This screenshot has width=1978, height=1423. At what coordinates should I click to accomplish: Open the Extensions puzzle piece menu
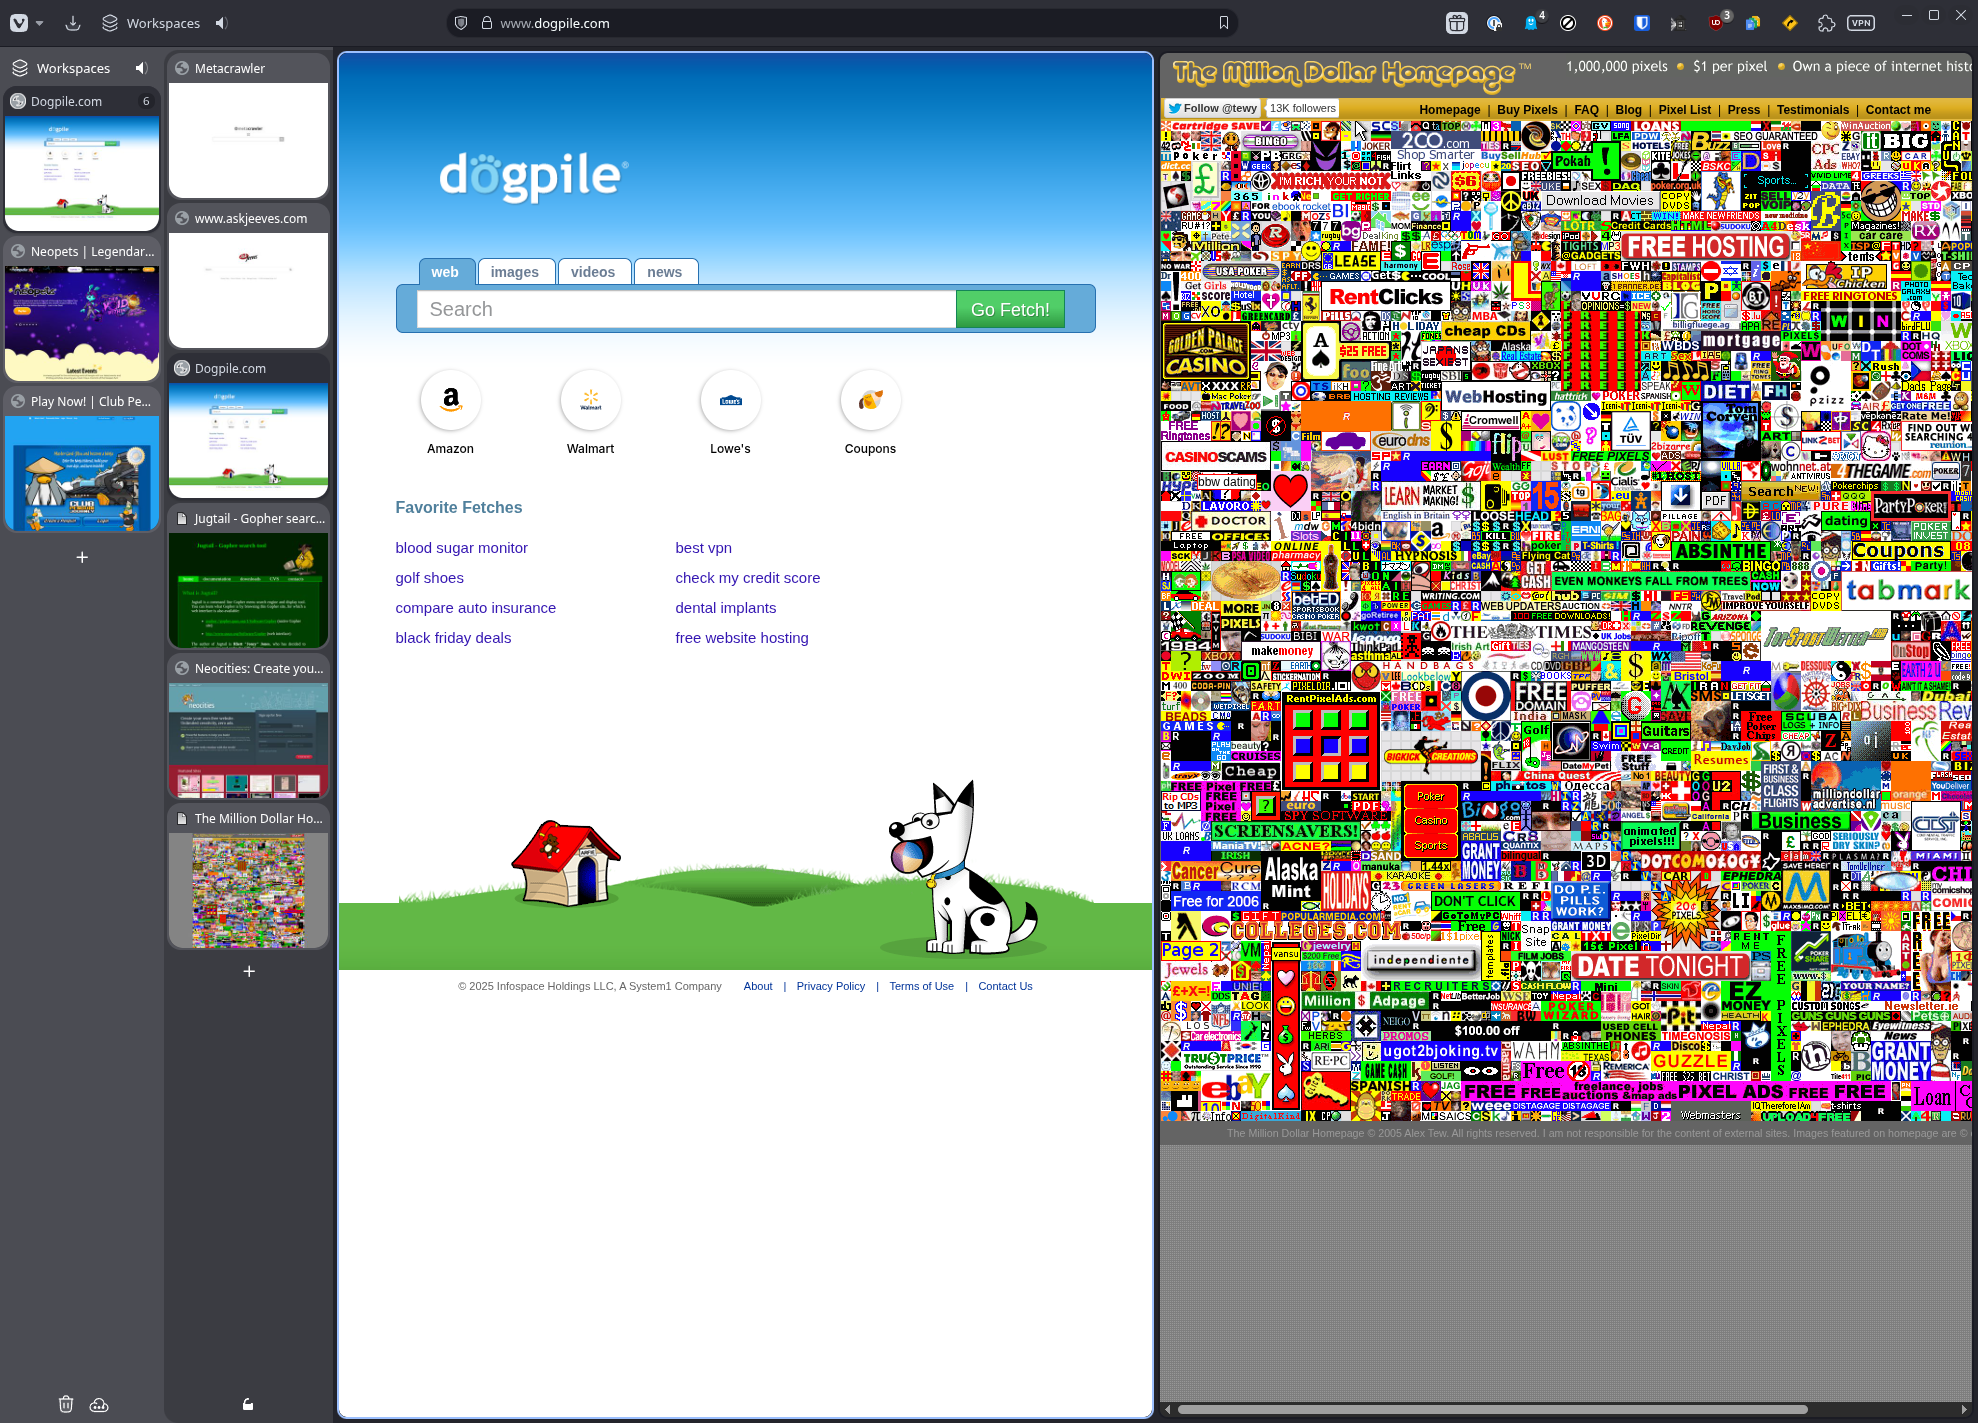click(1826, 23)
